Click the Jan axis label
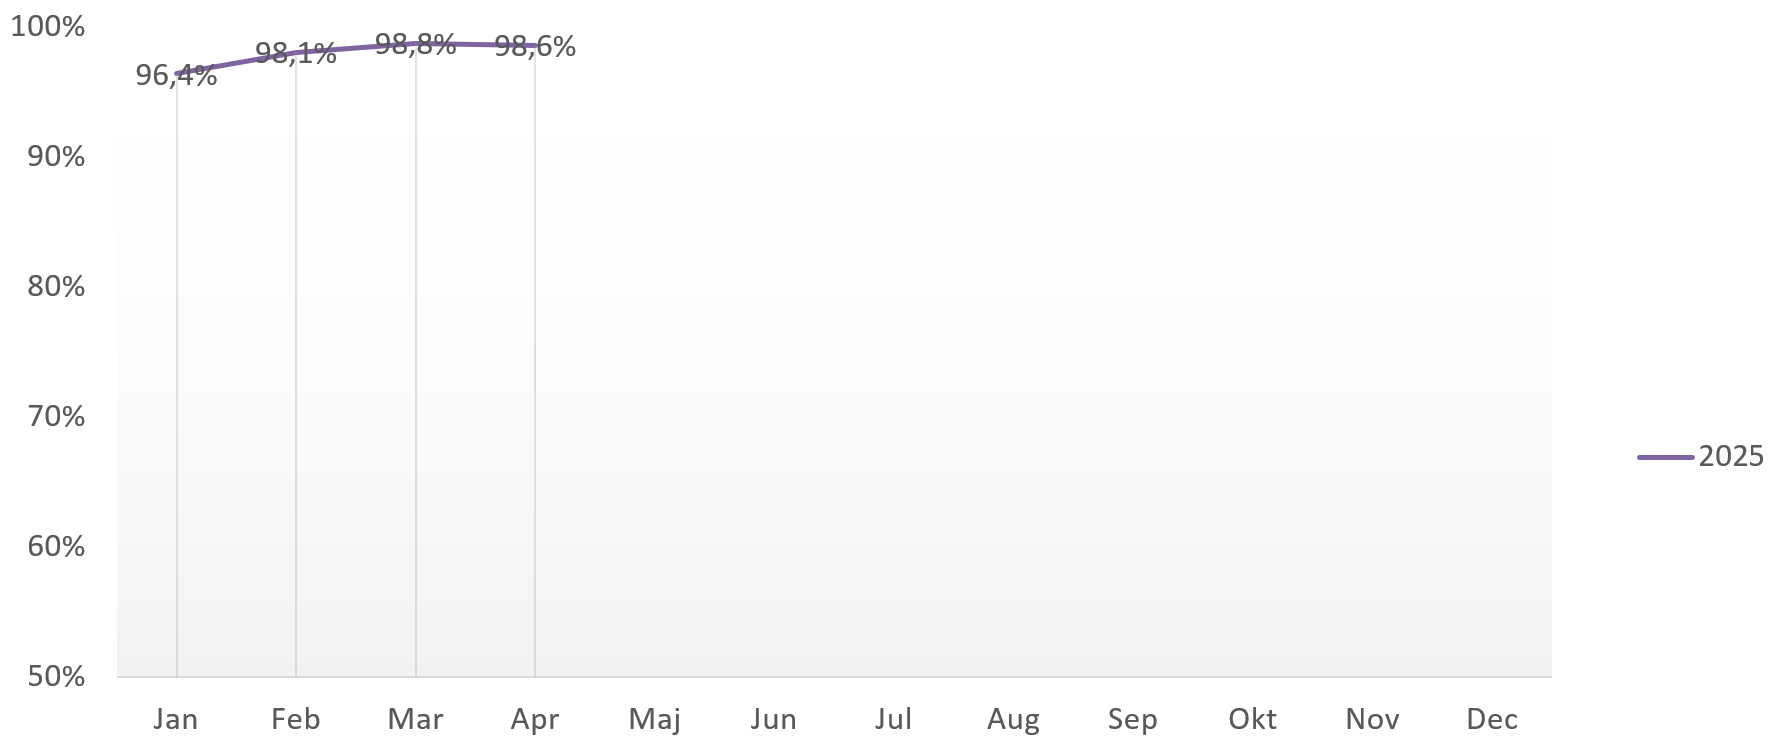 click(176, 719)
